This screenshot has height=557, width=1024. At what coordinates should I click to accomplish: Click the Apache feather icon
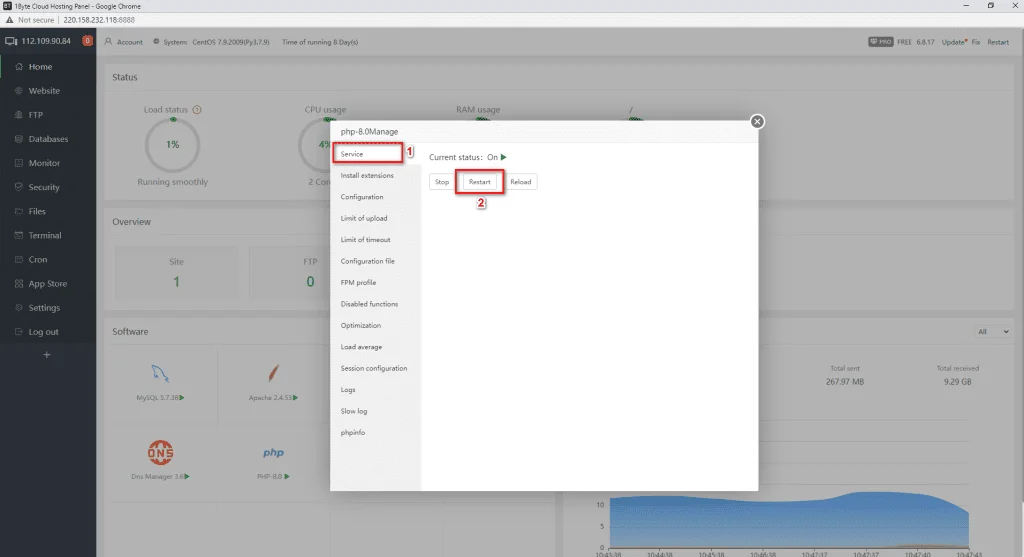click(273, 374)
